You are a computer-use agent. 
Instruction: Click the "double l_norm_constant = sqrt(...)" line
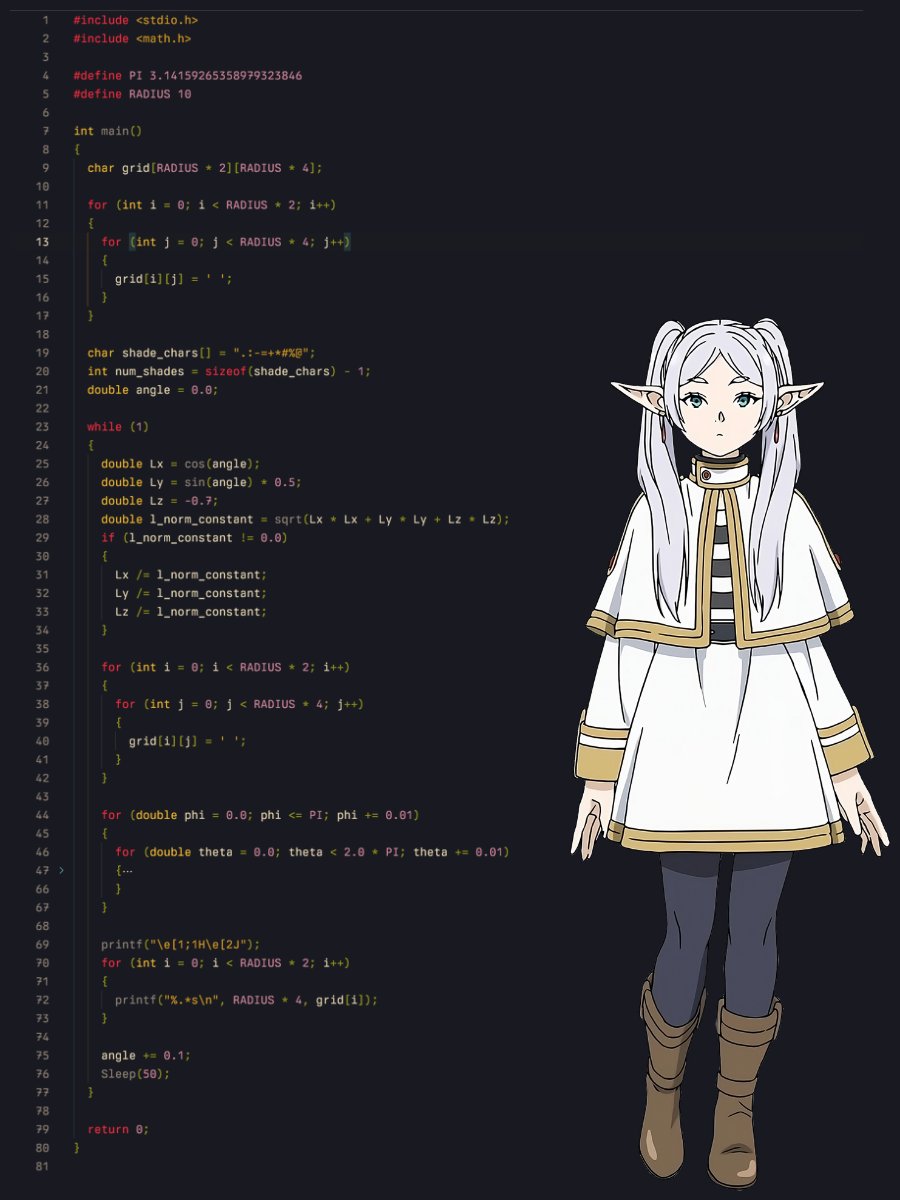coord(306,519)
